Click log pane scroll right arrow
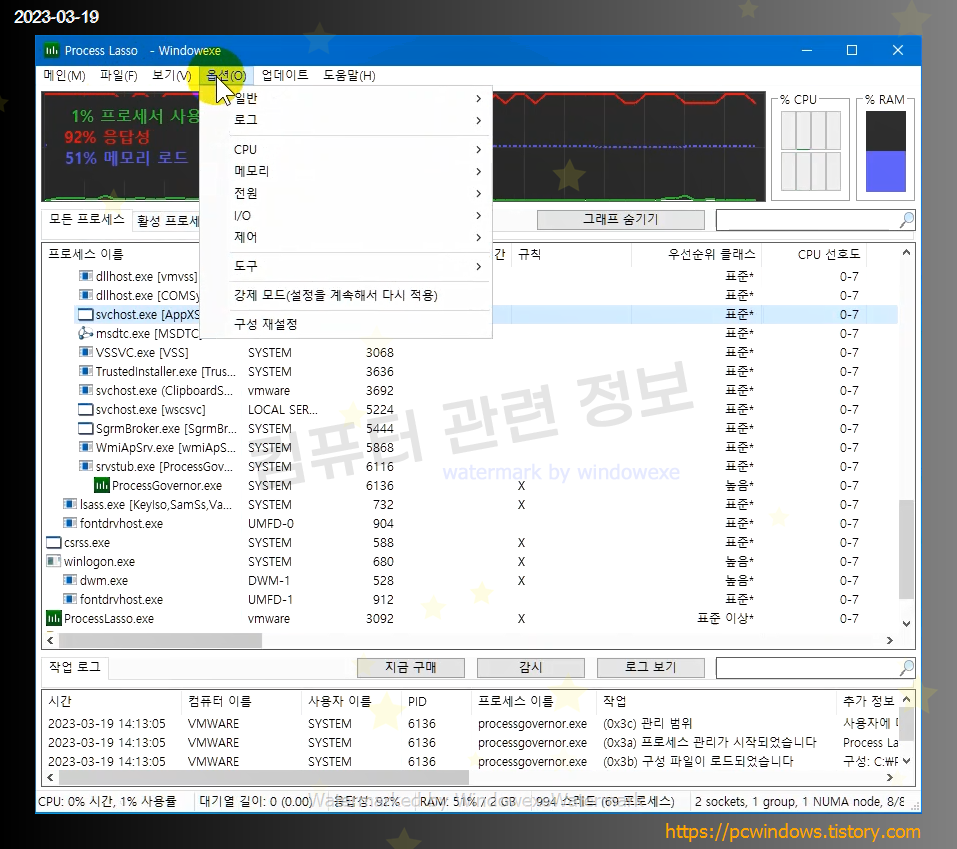 pos(890,778)
